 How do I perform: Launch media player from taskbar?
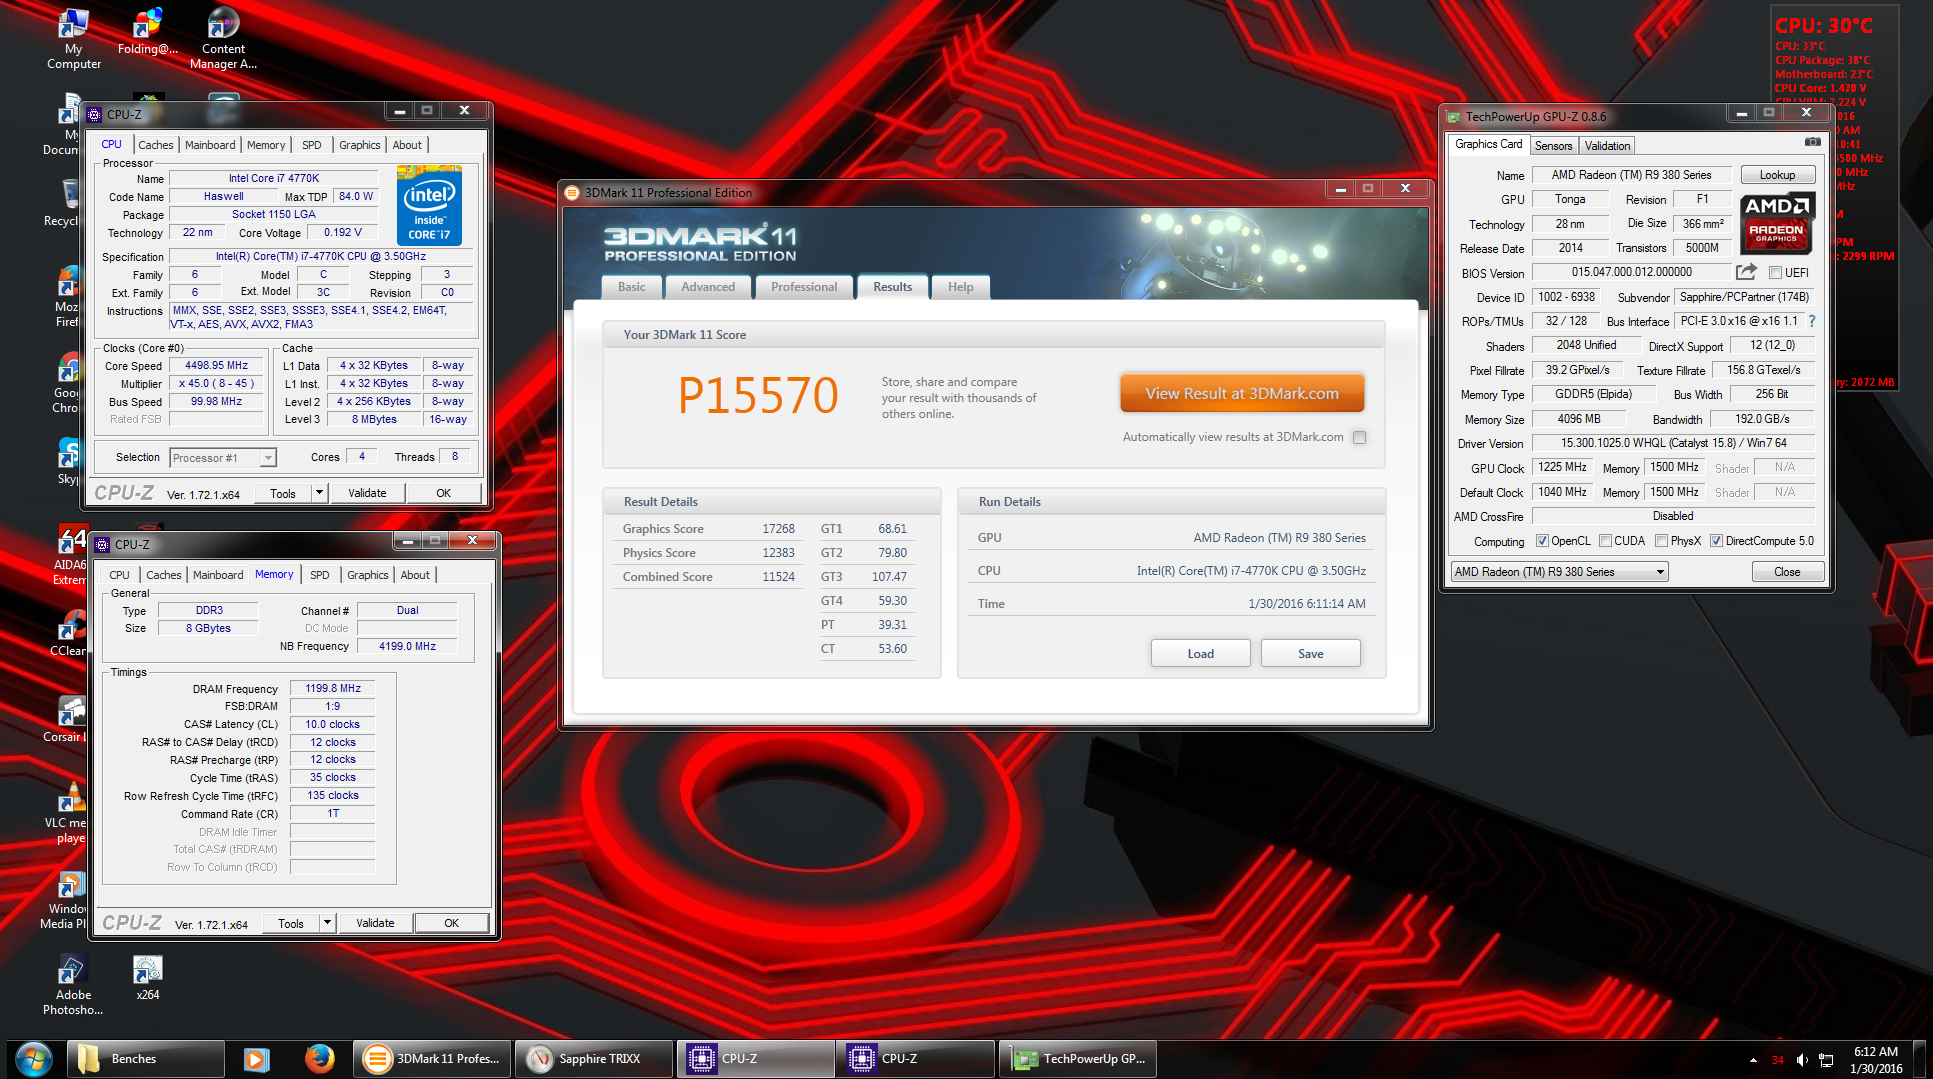(x=257, y=1059)
